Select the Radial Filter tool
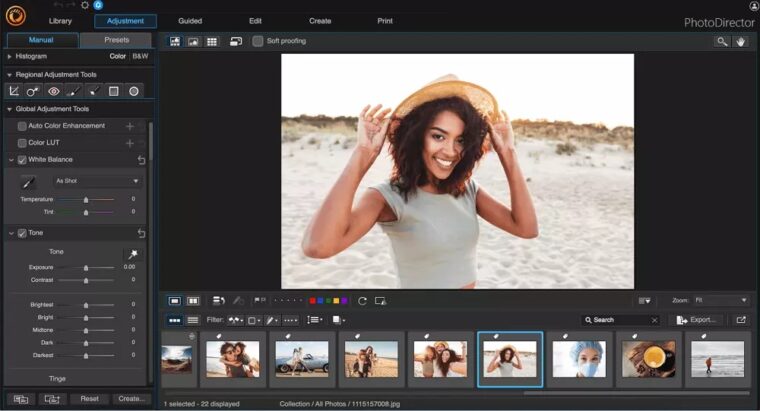This screenshot has height=411, width=760. click(x=134, y=91)
